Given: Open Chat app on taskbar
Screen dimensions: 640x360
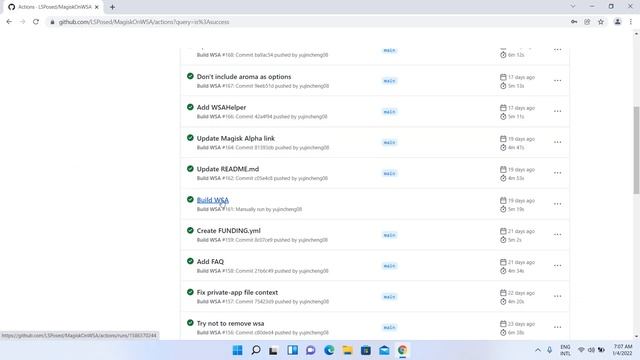Looking at the screenshot, I should click(x=311, y=350).
